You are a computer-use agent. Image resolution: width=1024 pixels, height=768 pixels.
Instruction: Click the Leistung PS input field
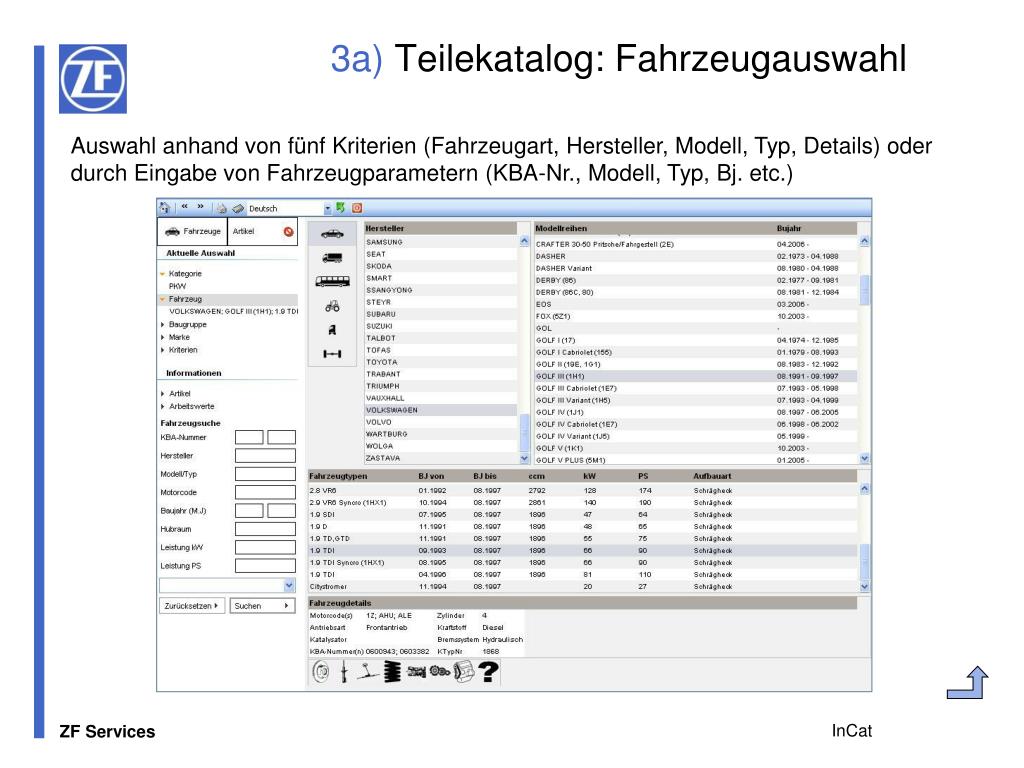pyautogui.click(x=265, y=566)
